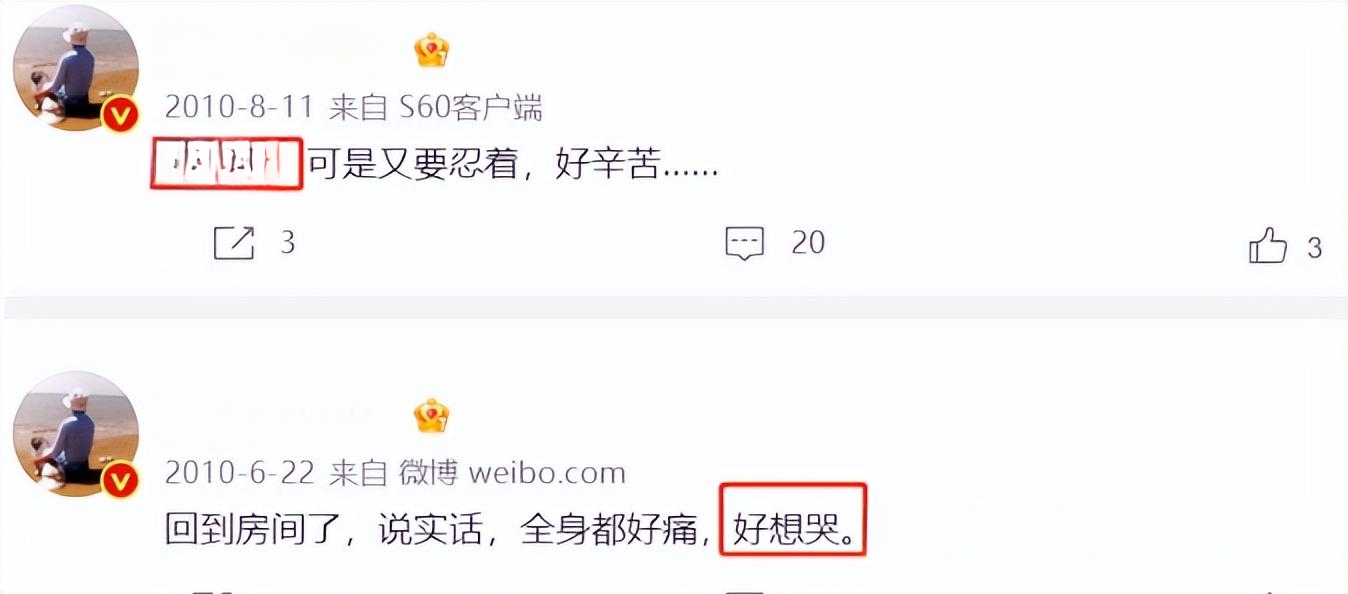Open profile from the 2010-8-11 post avatar
The height and width of the screenshot is (594, 1348).
[x=75, y=68]
